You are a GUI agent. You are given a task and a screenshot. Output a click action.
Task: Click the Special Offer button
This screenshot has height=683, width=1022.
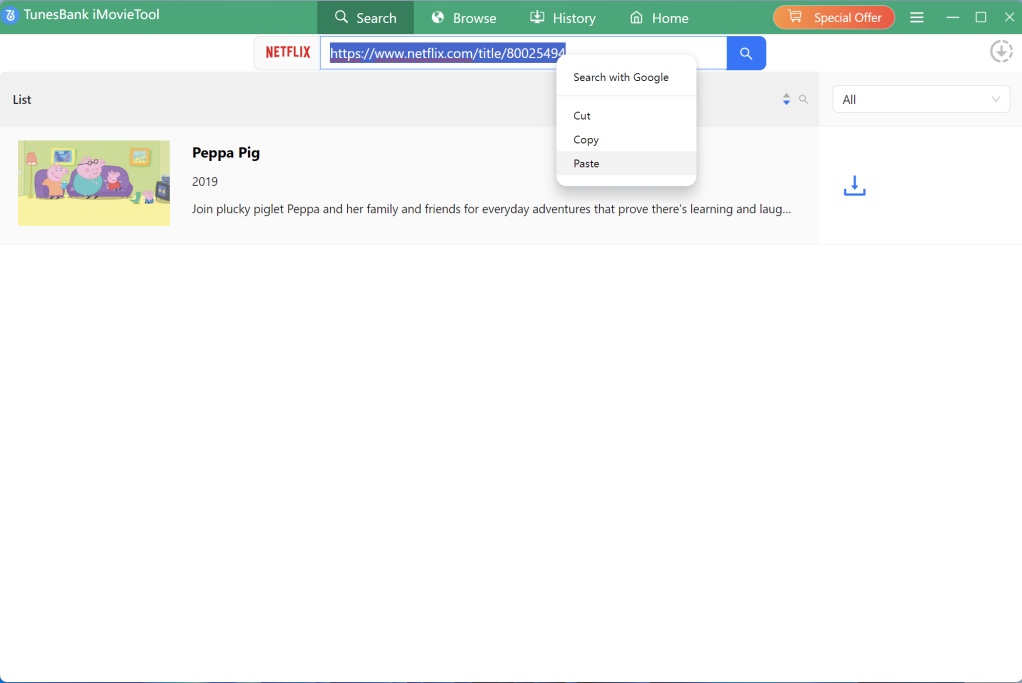(x=834, y=18)
